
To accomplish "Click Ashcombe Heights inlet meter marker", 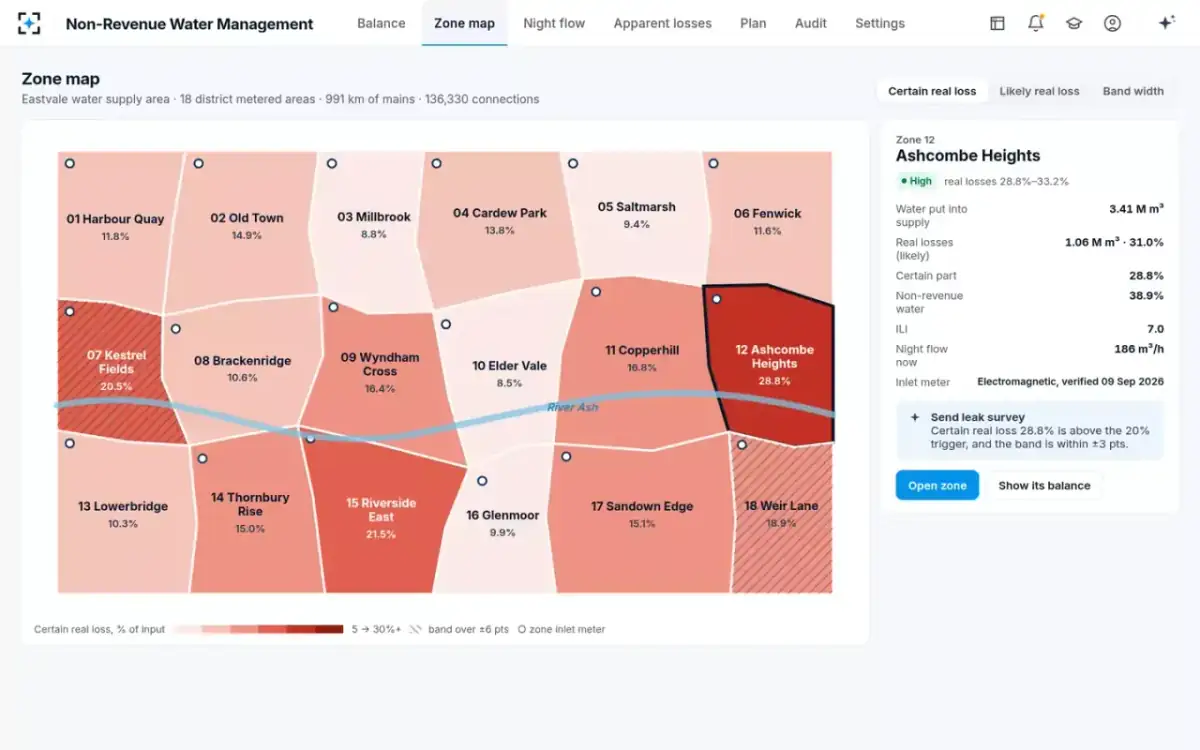I will 717,298.
